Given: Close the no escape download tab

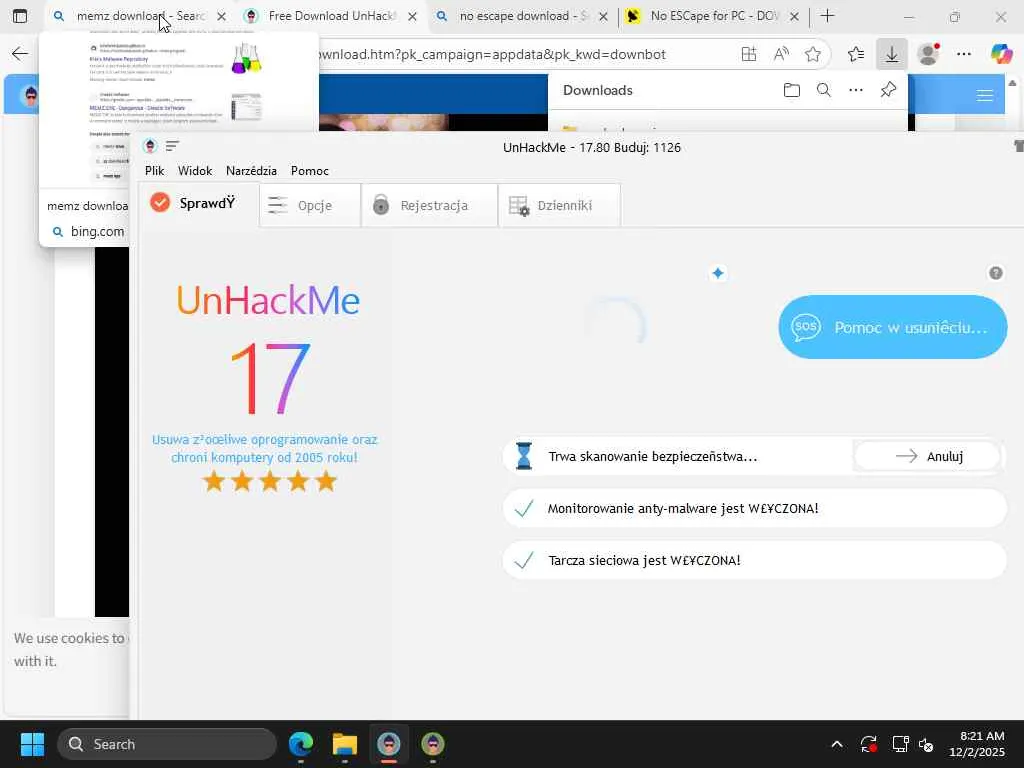Looking at the screenshot, I should [603, 16].
